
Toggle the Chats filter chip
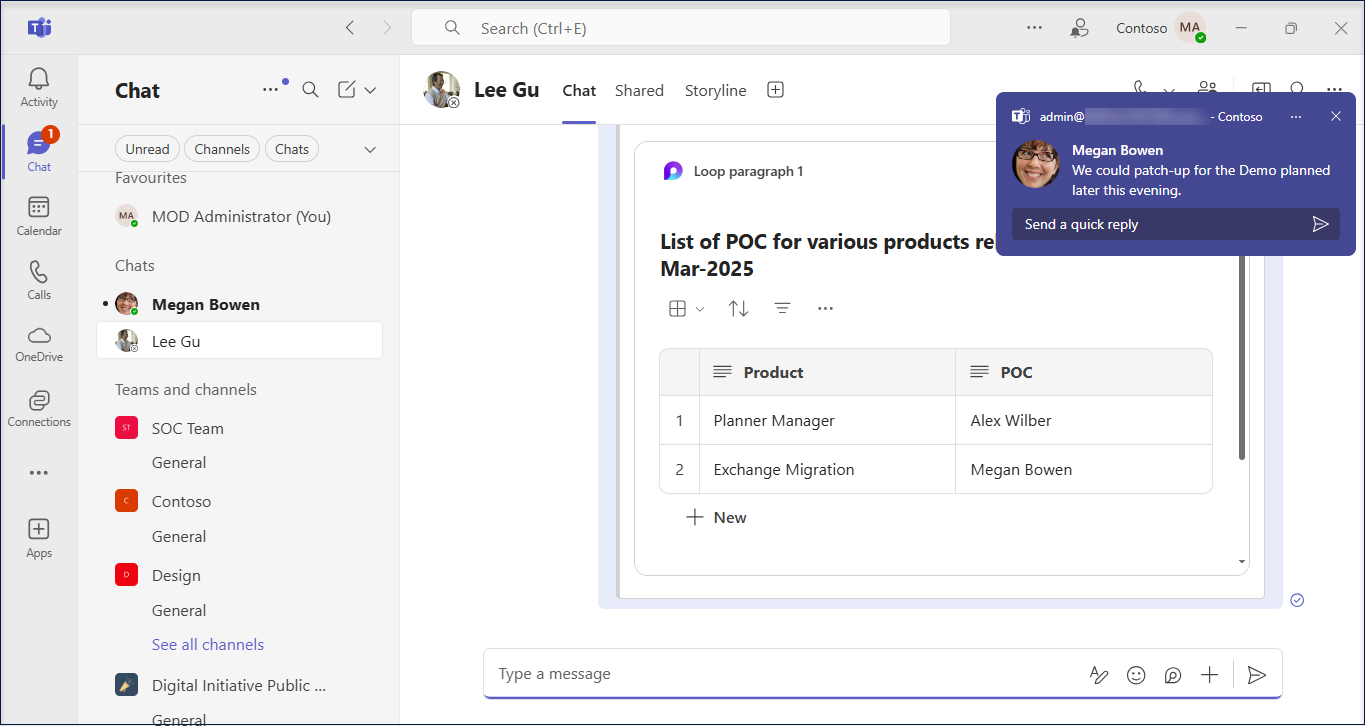click(x=292, y=149)
